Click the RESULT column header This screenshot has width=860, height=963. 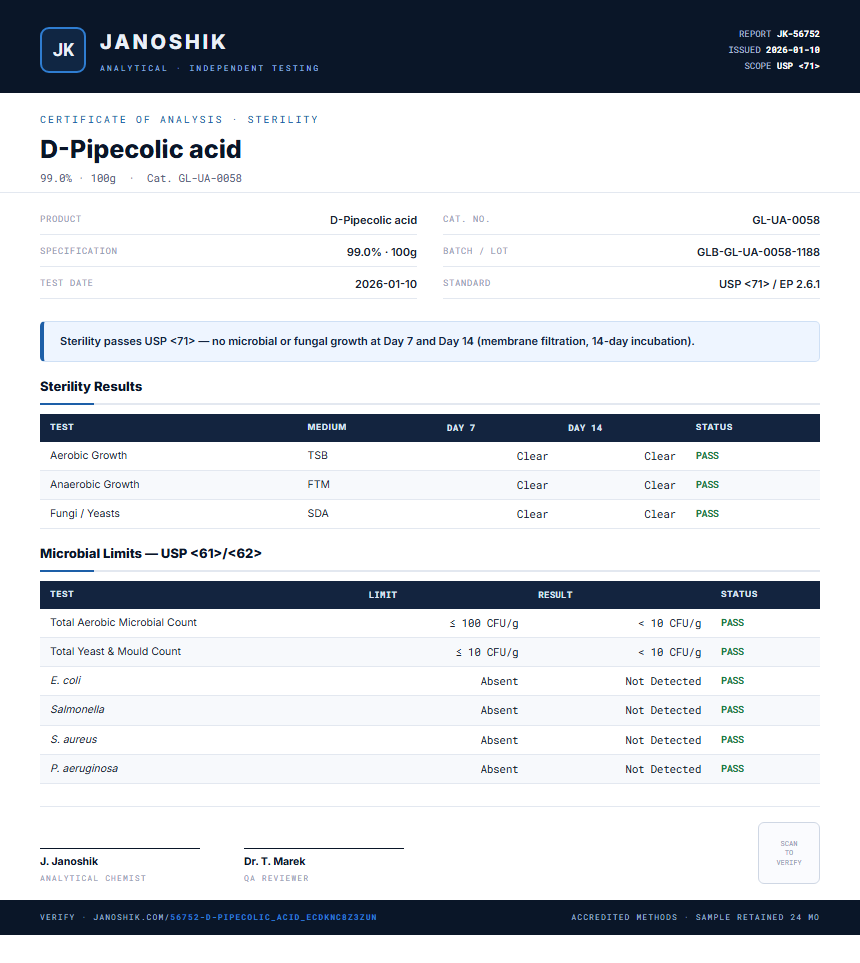[555, 595]
